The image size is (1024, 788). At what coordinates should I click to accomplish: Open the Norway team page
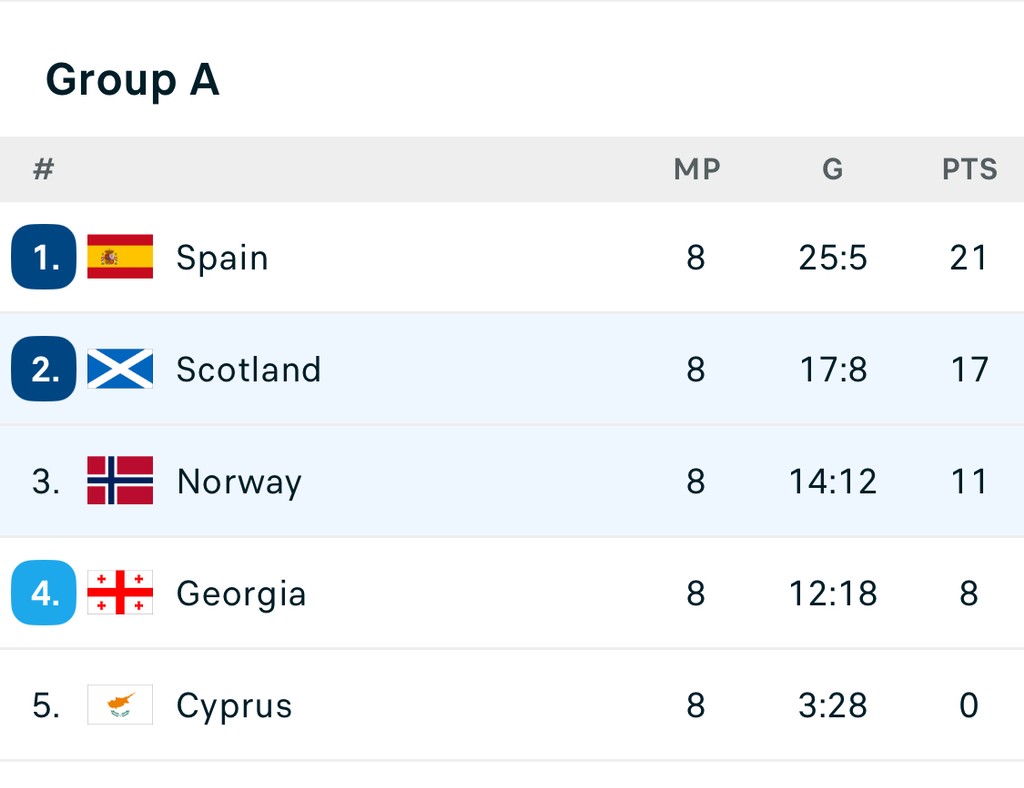(x=239, y=482)
